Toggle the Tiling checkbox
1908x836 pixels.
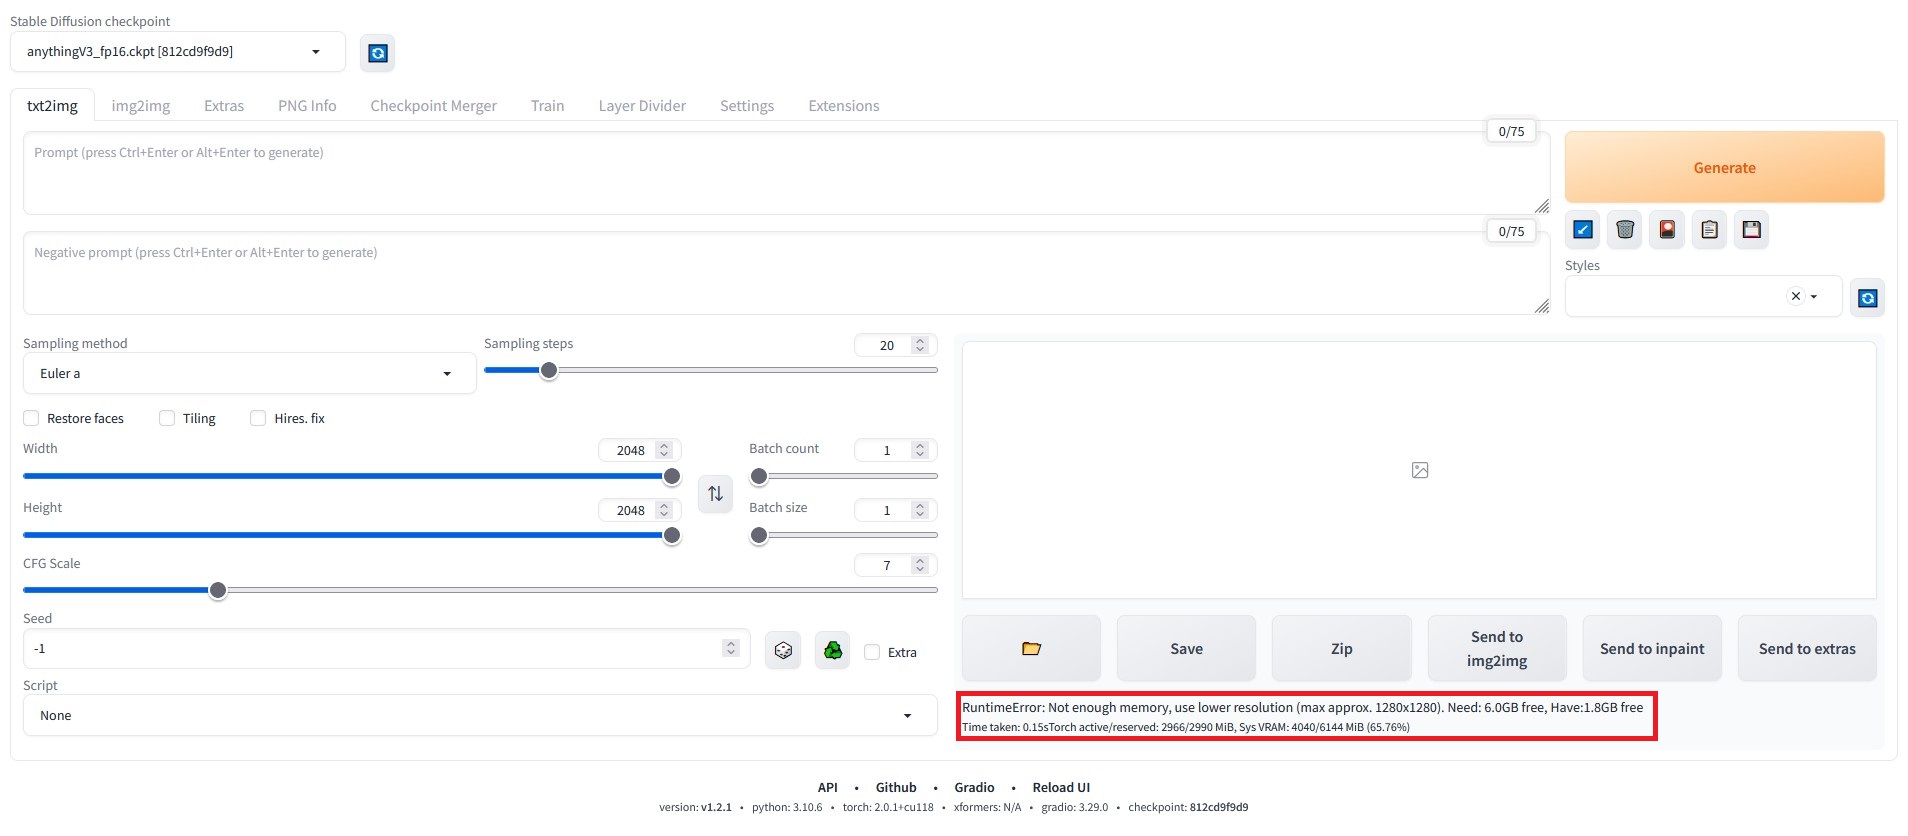[x=167, y=418]
